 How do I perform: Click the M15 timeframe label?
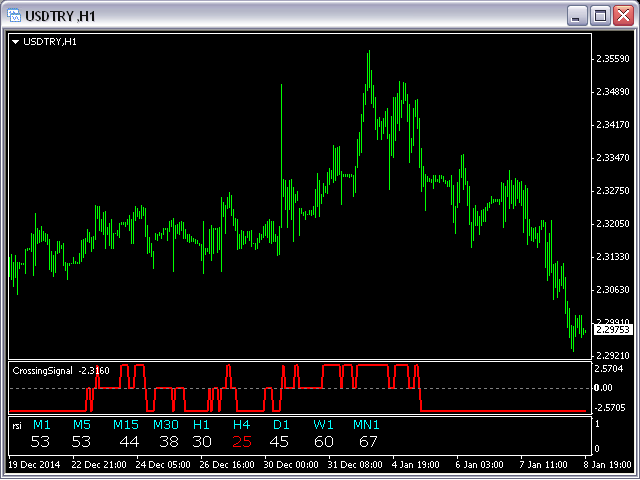click(x=126, y=425)
